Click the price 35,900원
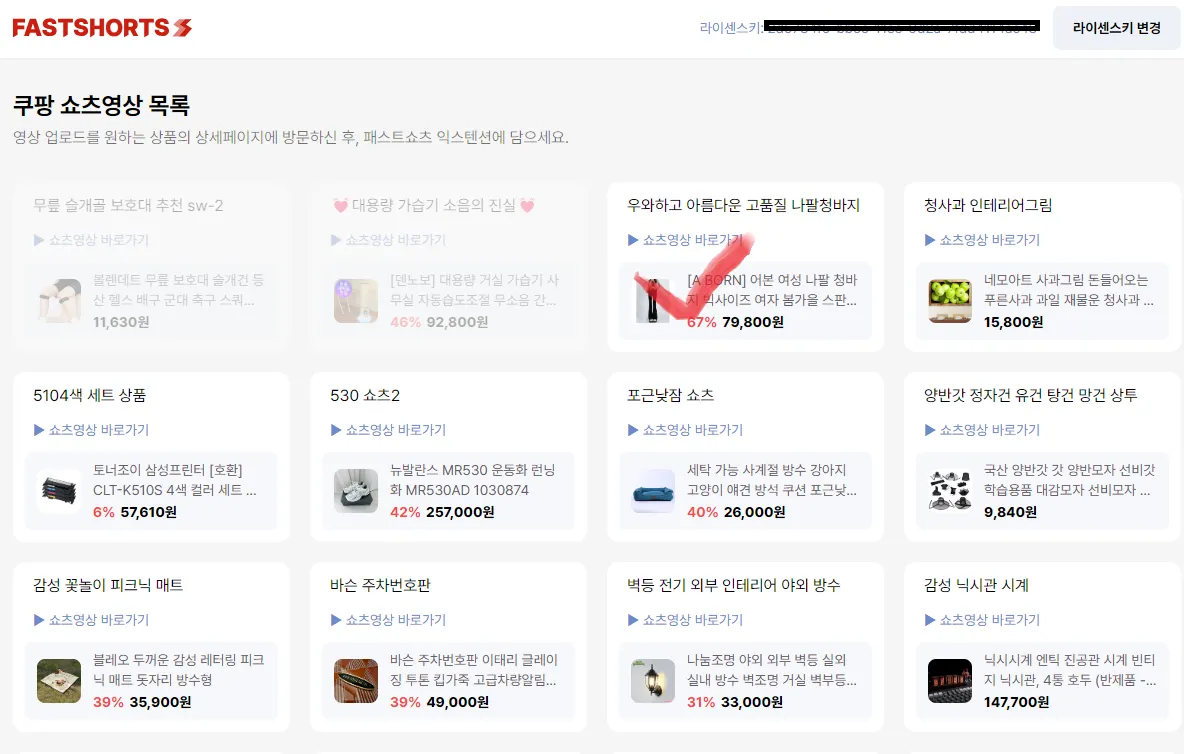 pos(160,703)
